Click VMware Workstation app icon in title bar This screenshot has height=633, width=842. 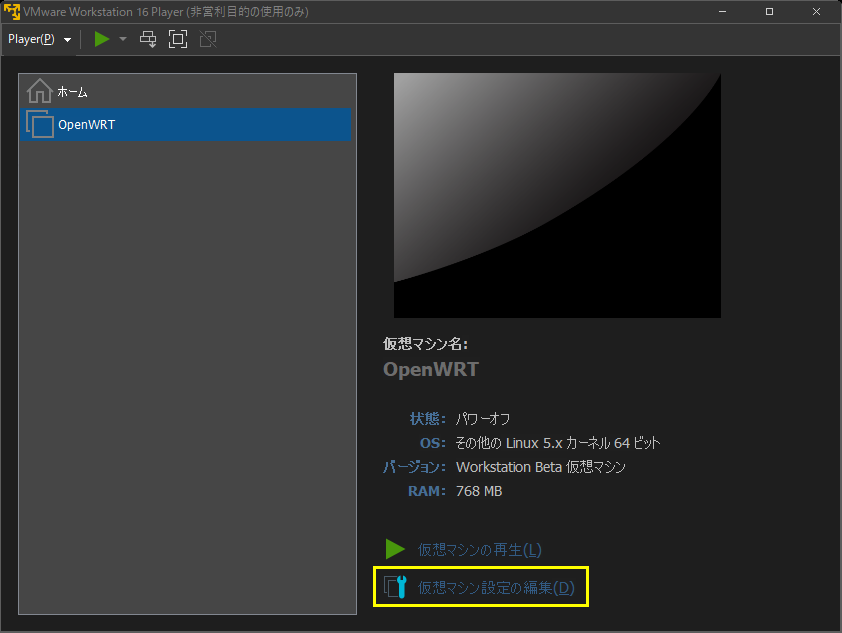coord(12,11)
